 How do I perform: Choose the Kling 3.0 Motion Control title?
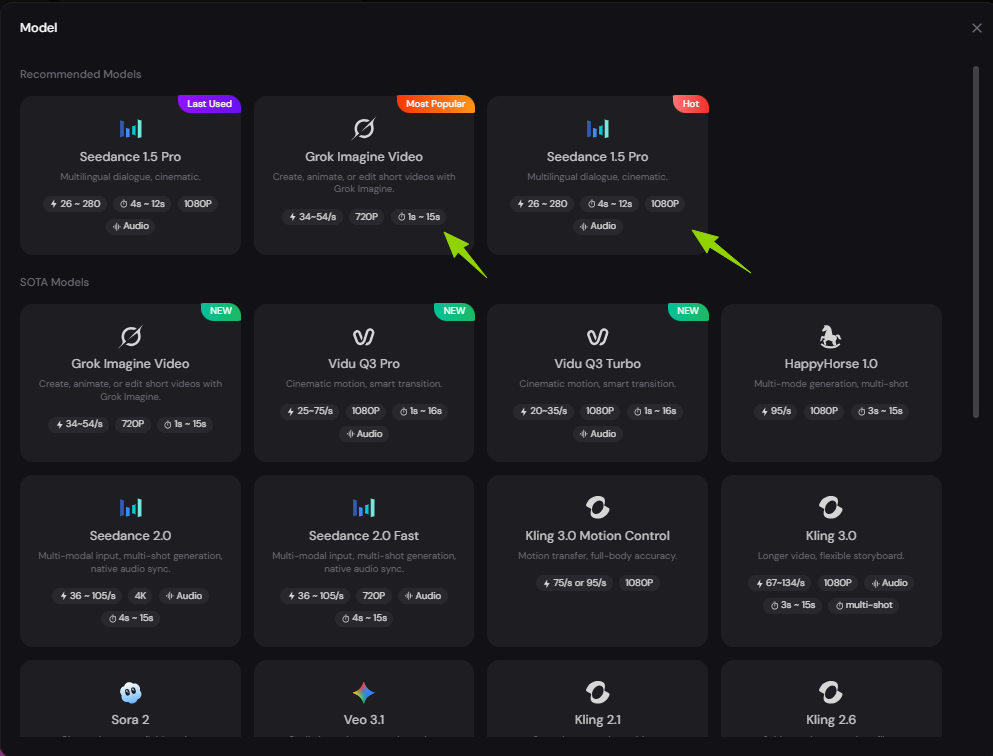point(597,536)
